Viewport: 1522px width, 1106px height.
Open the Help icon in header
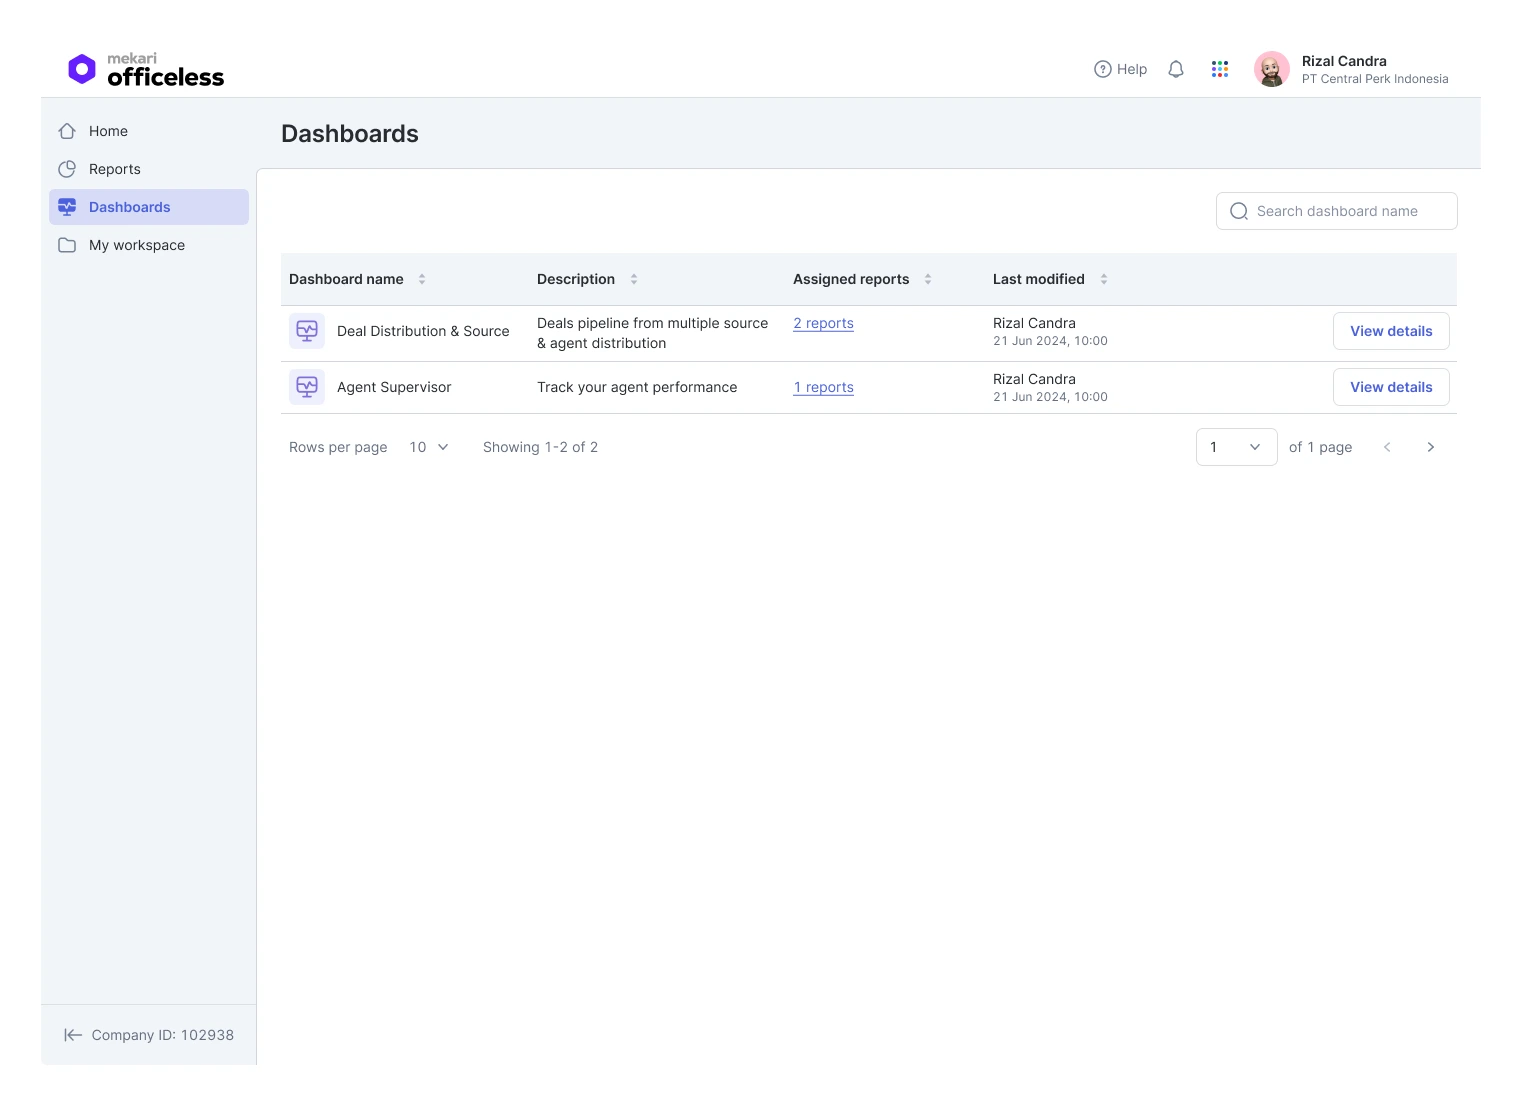1103,69
